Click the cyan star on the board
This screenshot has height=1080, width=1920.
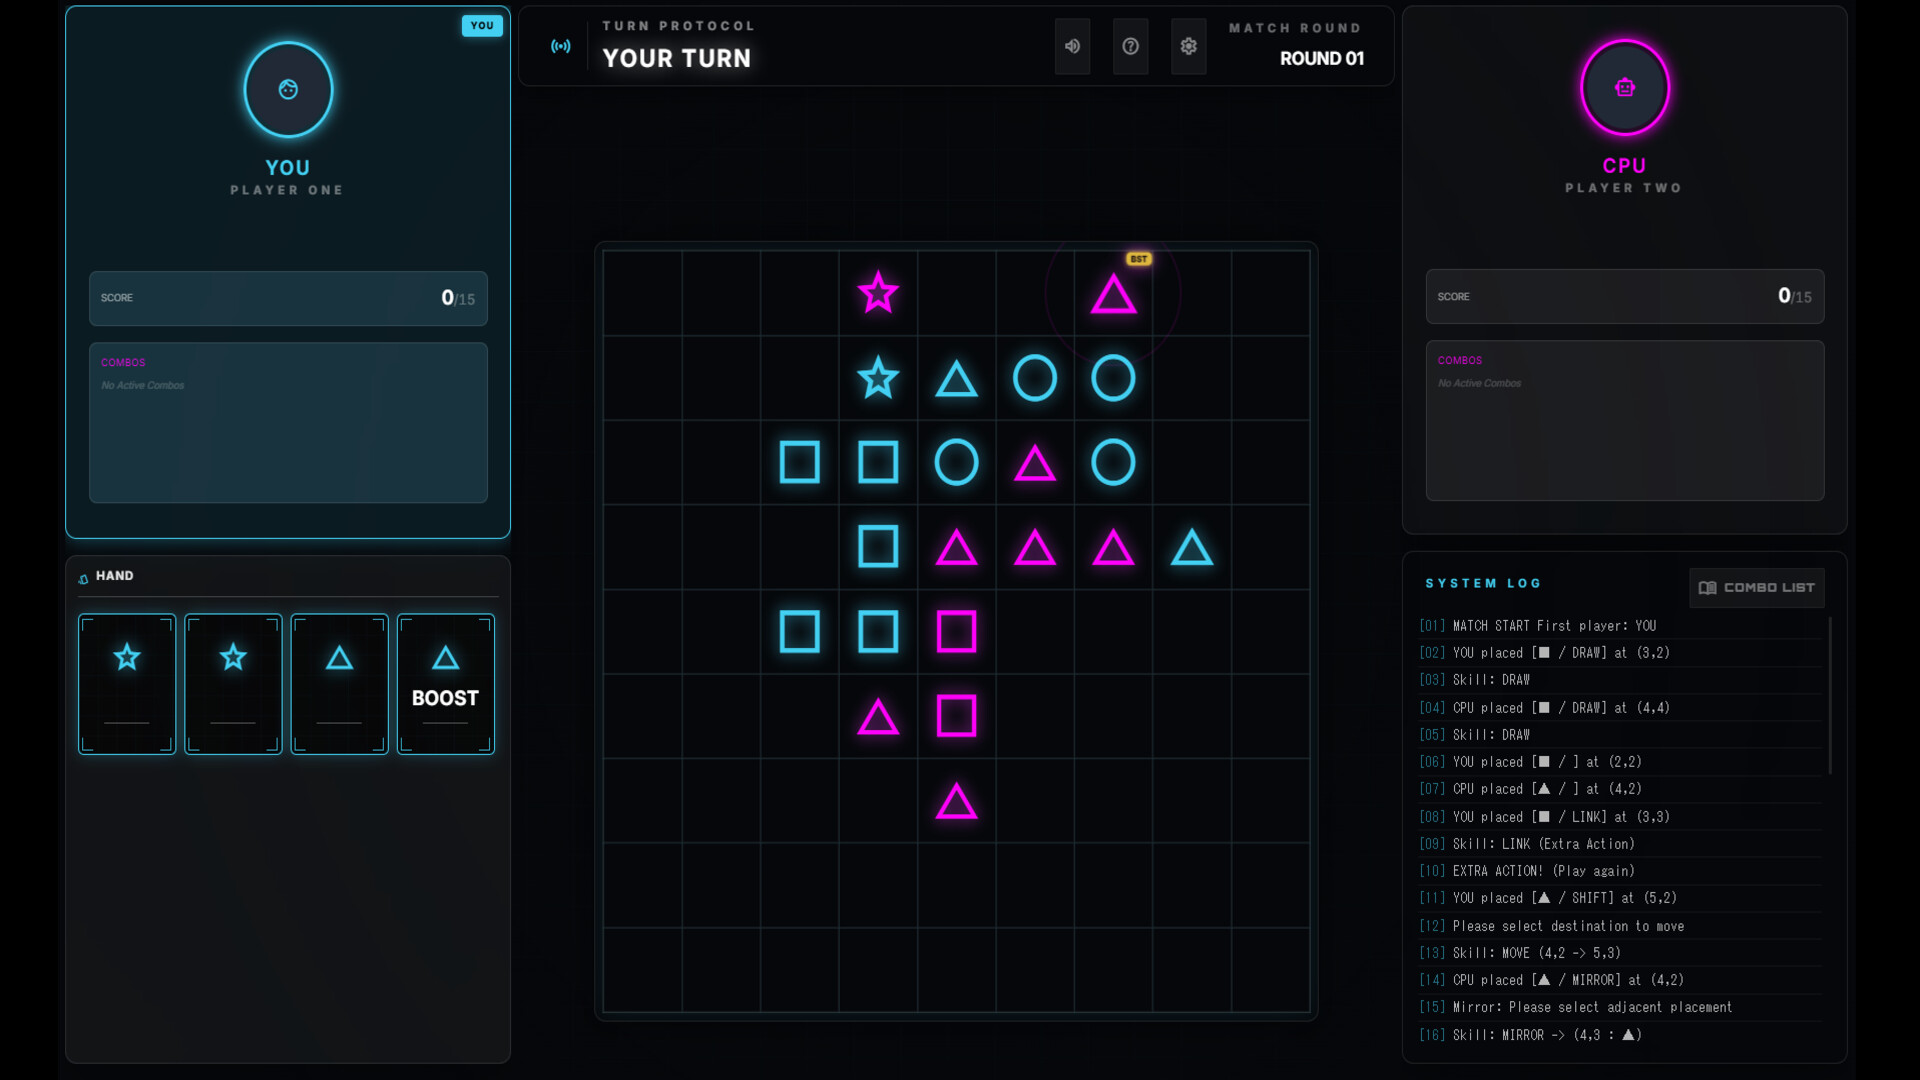878,378
